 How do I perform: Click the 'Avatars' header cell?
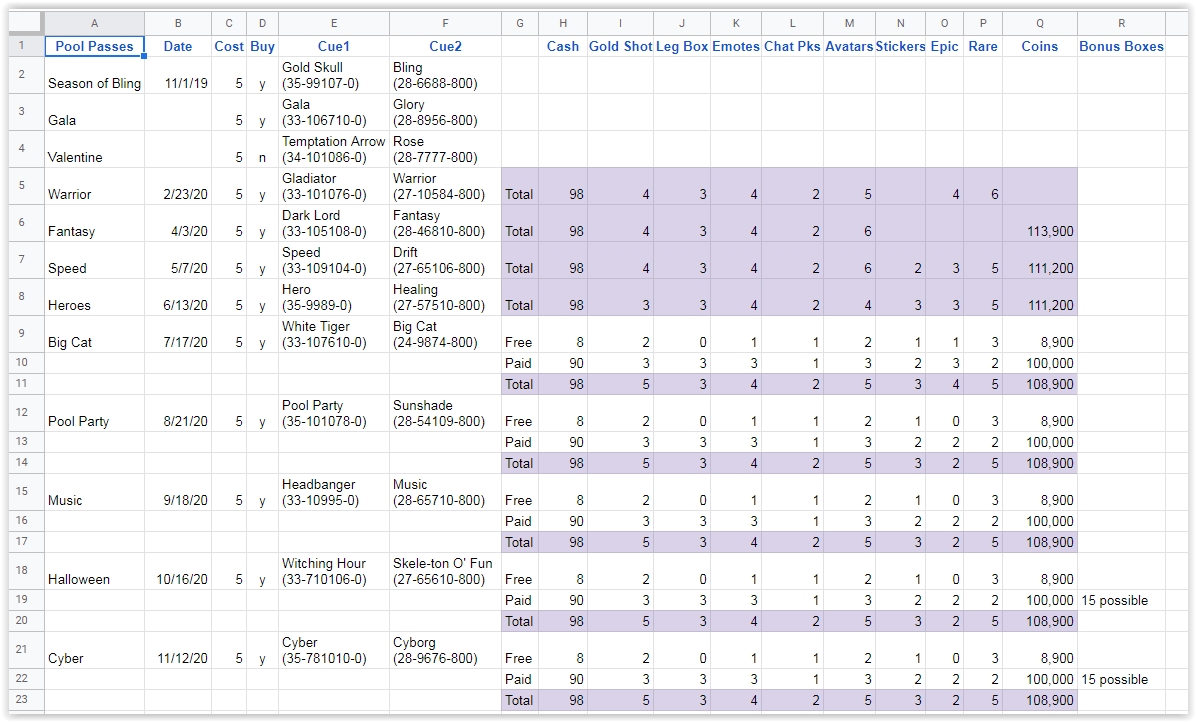tap(849, 46)
